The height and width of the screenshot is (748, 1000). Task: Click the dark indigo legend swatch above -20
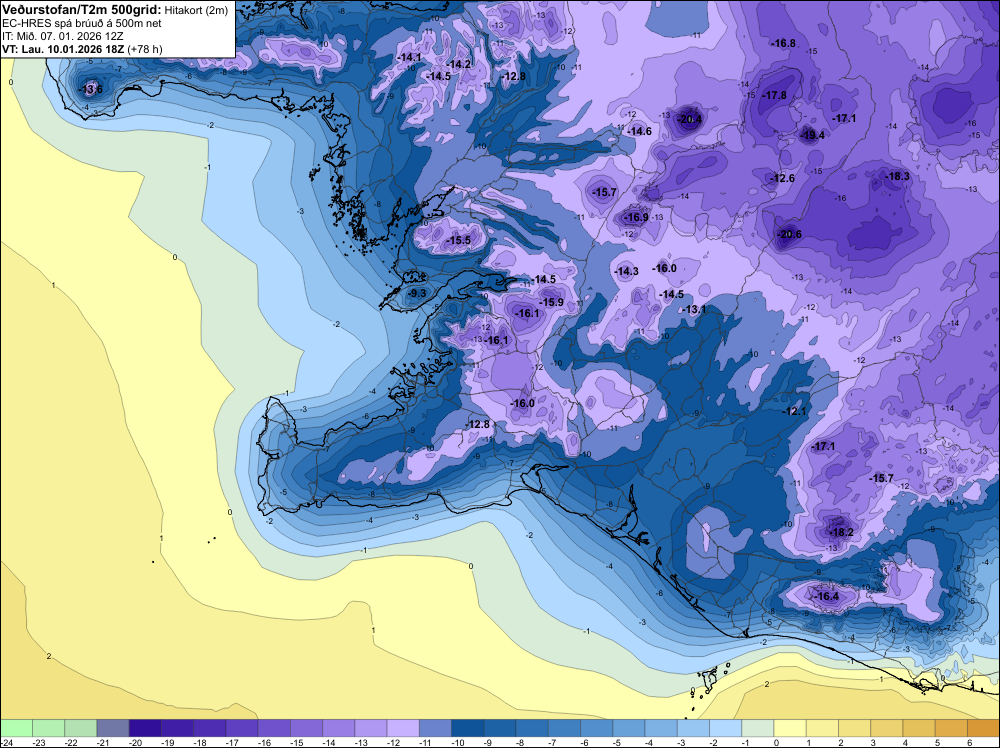pyautogui.click(x=145, y=728)
